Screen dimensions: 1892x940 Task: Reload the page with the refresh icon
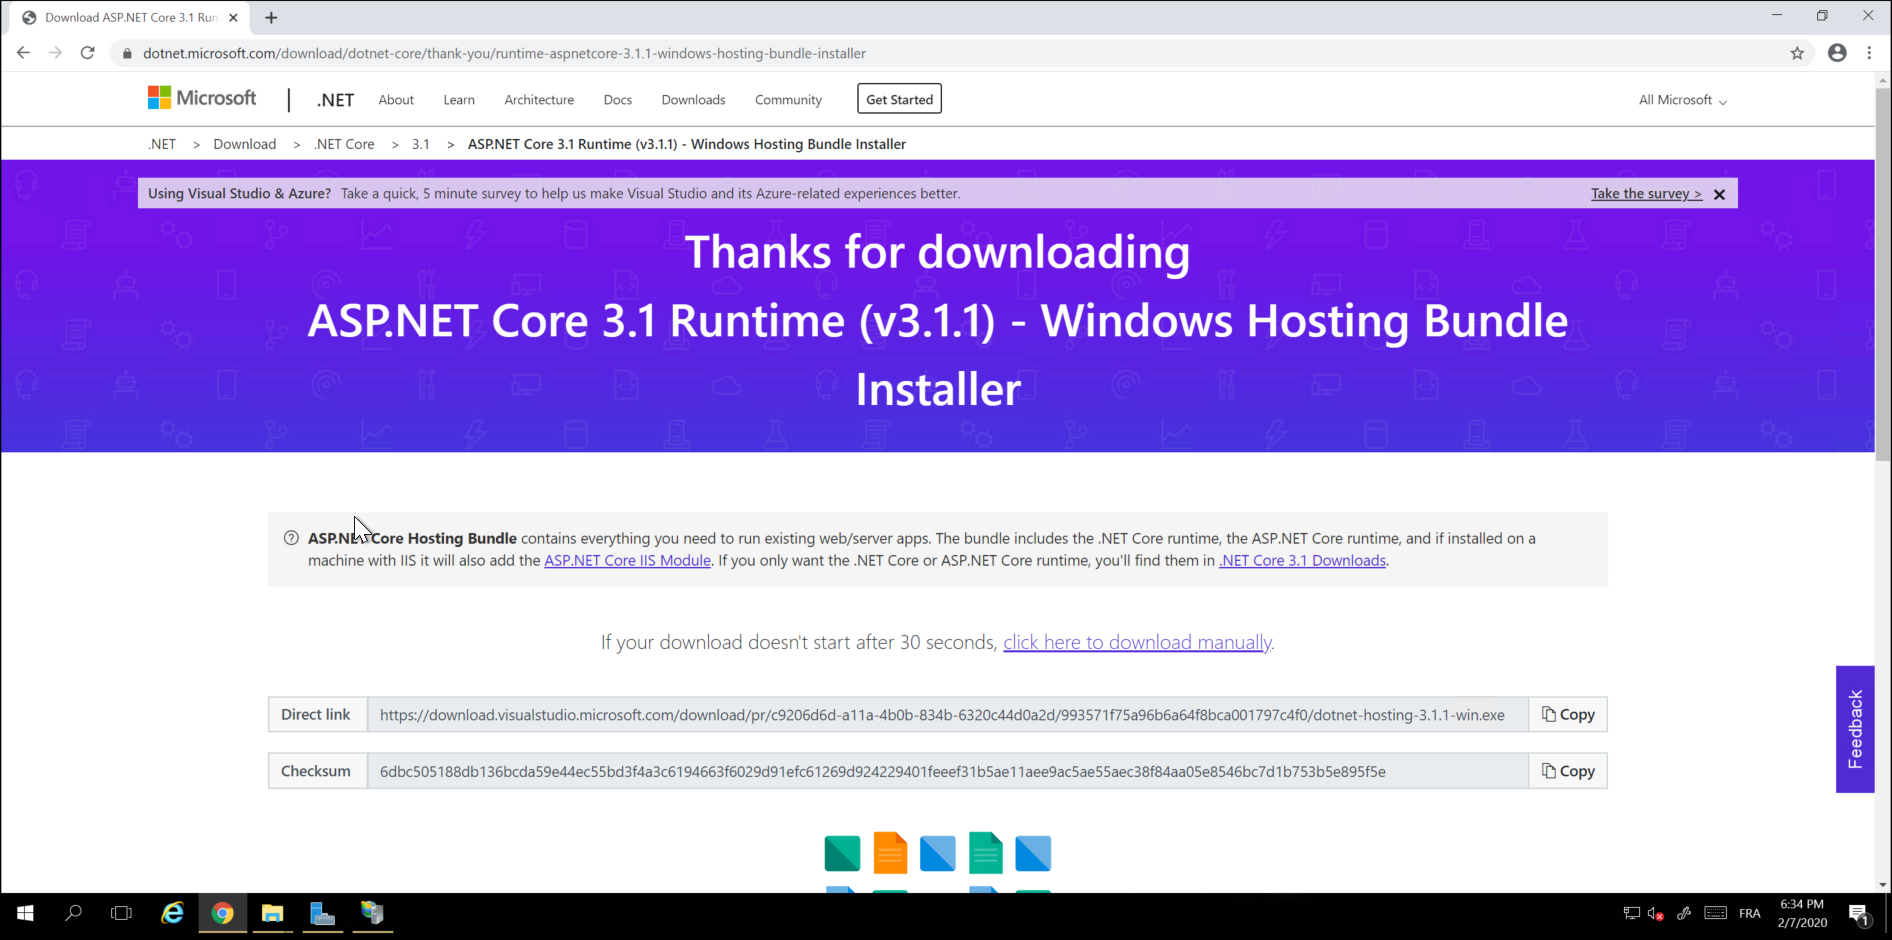[x=88, y=52]
